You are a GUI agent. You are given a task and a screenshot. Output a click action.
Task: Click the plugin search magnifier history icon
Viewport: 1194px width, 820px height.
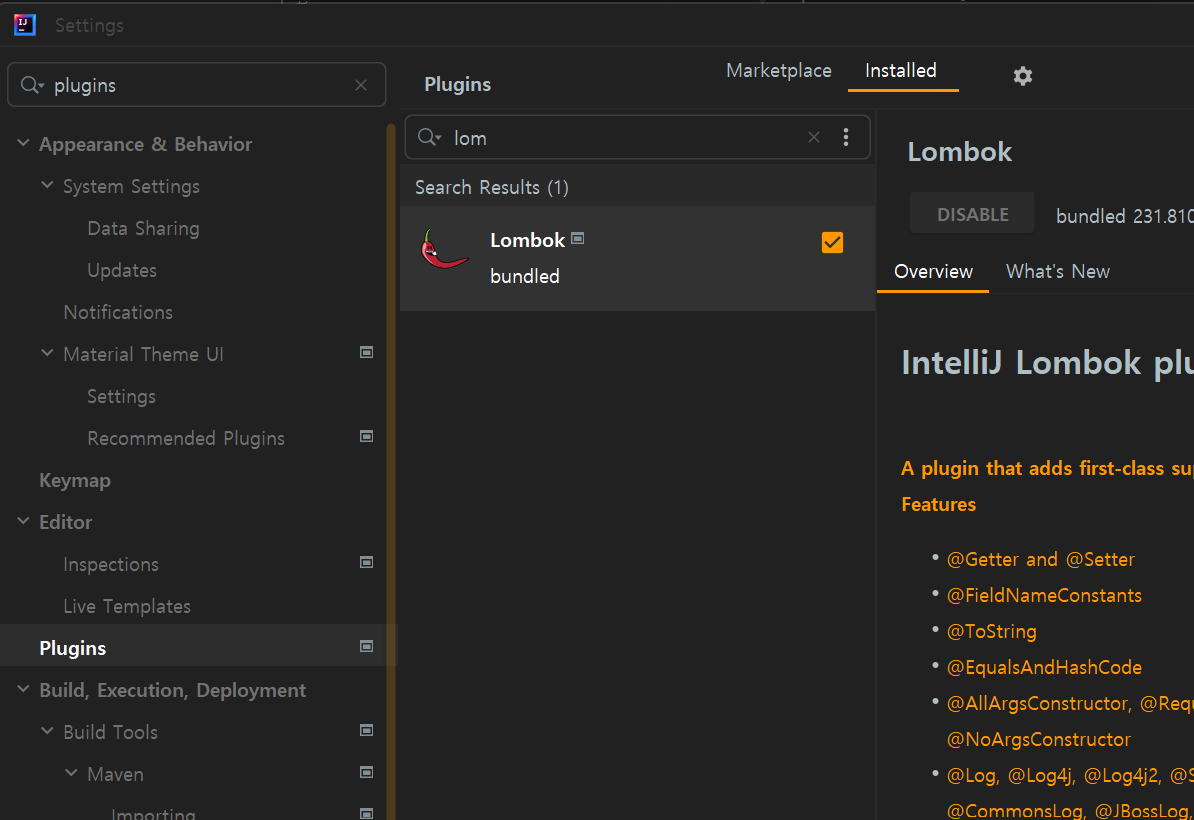click(x=429, y=137)
